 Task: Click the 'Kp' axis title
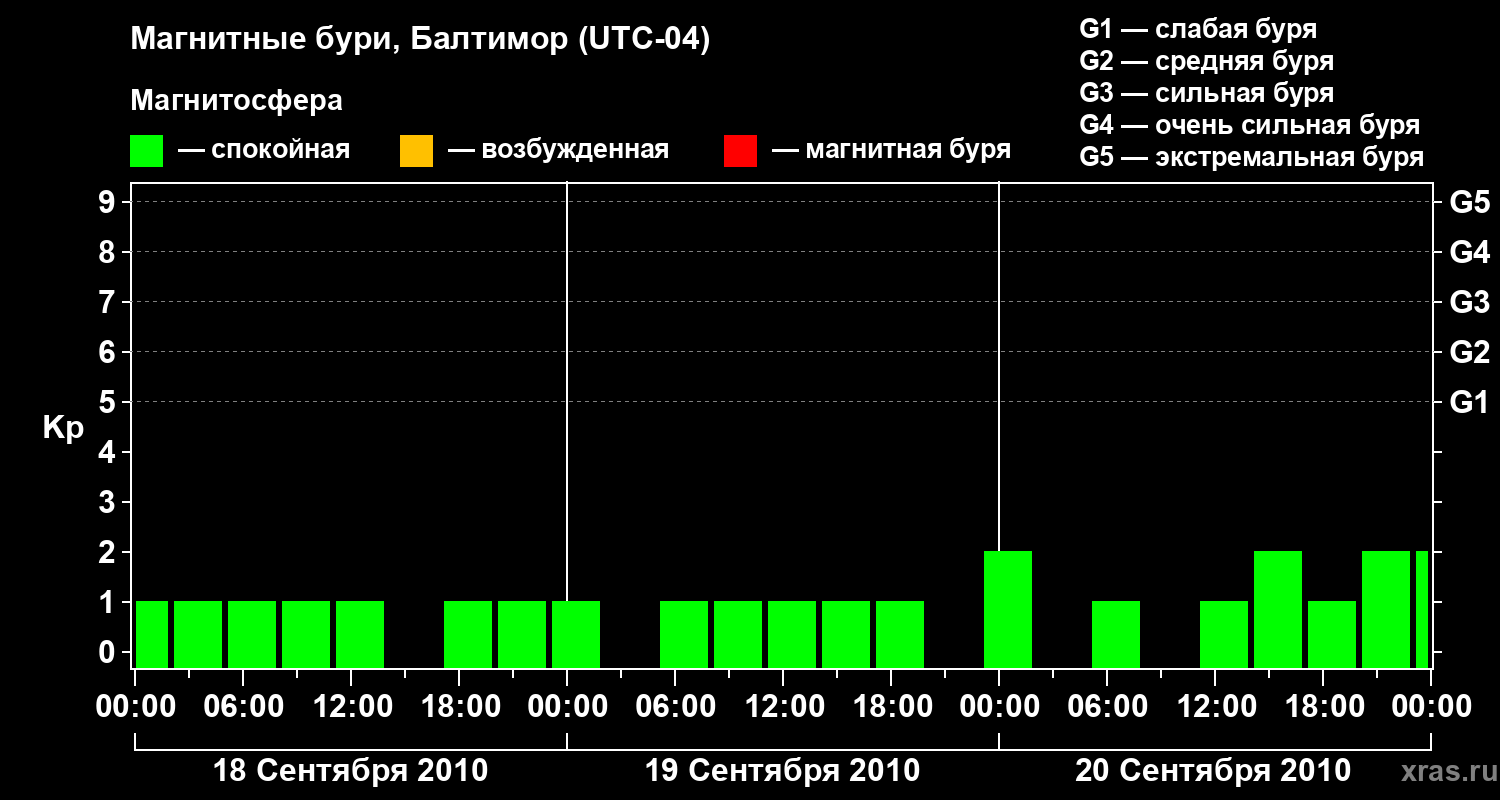coord(63,428)
